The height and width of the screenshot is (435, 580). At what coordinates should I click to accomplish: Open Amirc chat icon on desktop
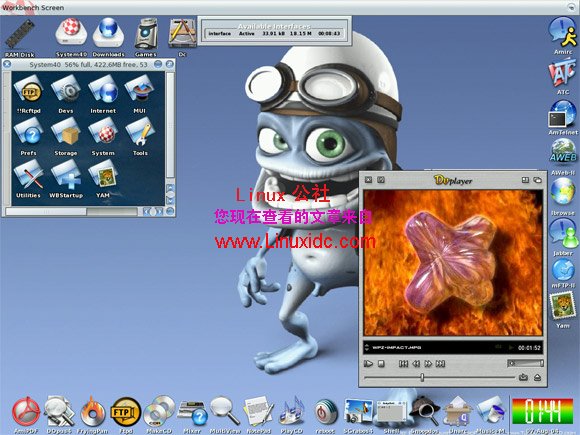(563, 33)
